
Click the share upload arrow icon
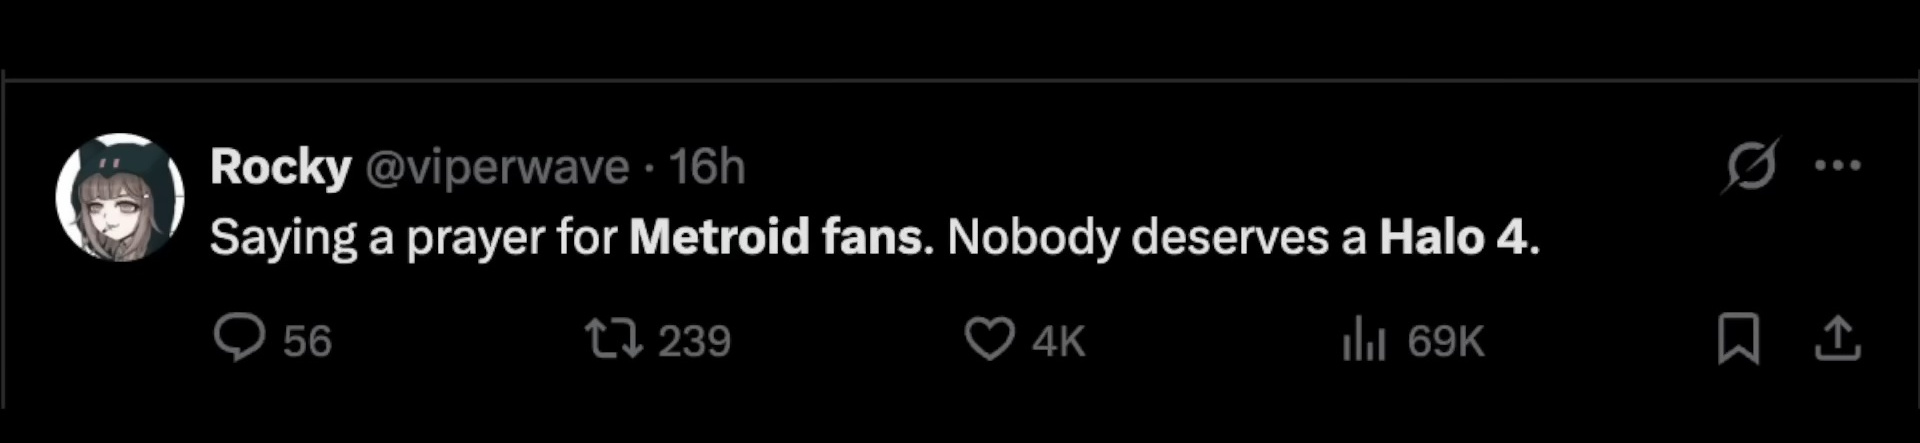coord(1837,338)
